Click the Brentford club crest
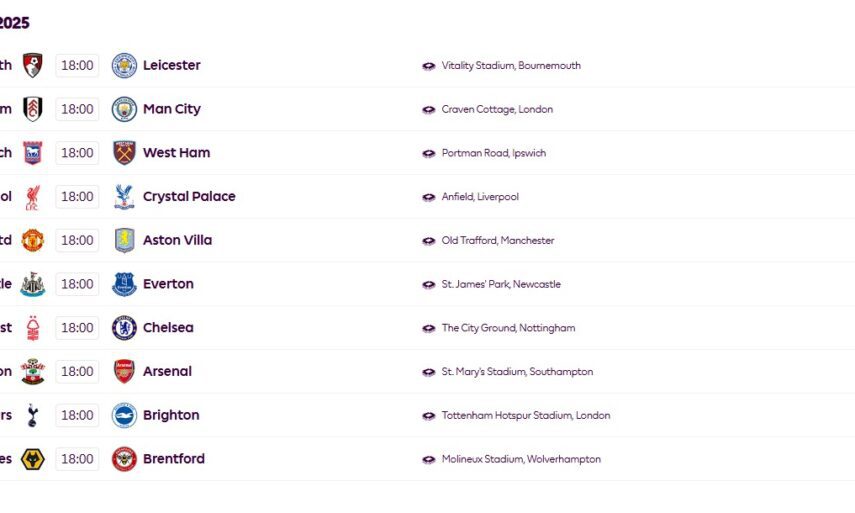The image size is (855, 513). 124,459
